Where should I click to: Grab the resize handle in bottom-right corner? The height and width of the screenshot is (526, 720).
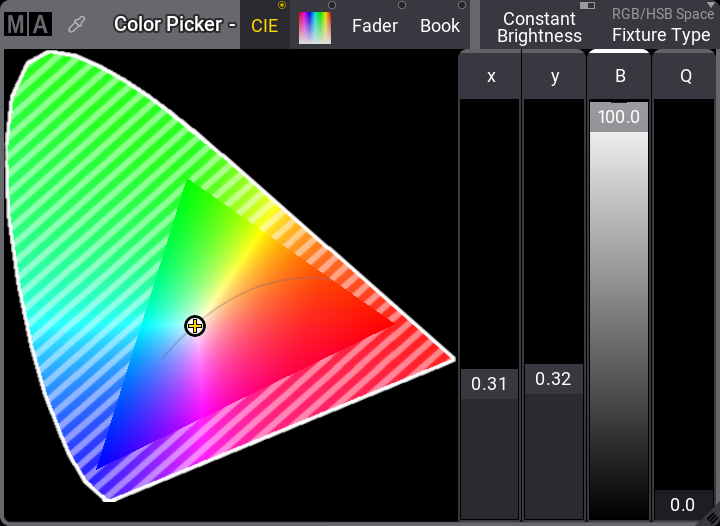click(x=710, y=516)
